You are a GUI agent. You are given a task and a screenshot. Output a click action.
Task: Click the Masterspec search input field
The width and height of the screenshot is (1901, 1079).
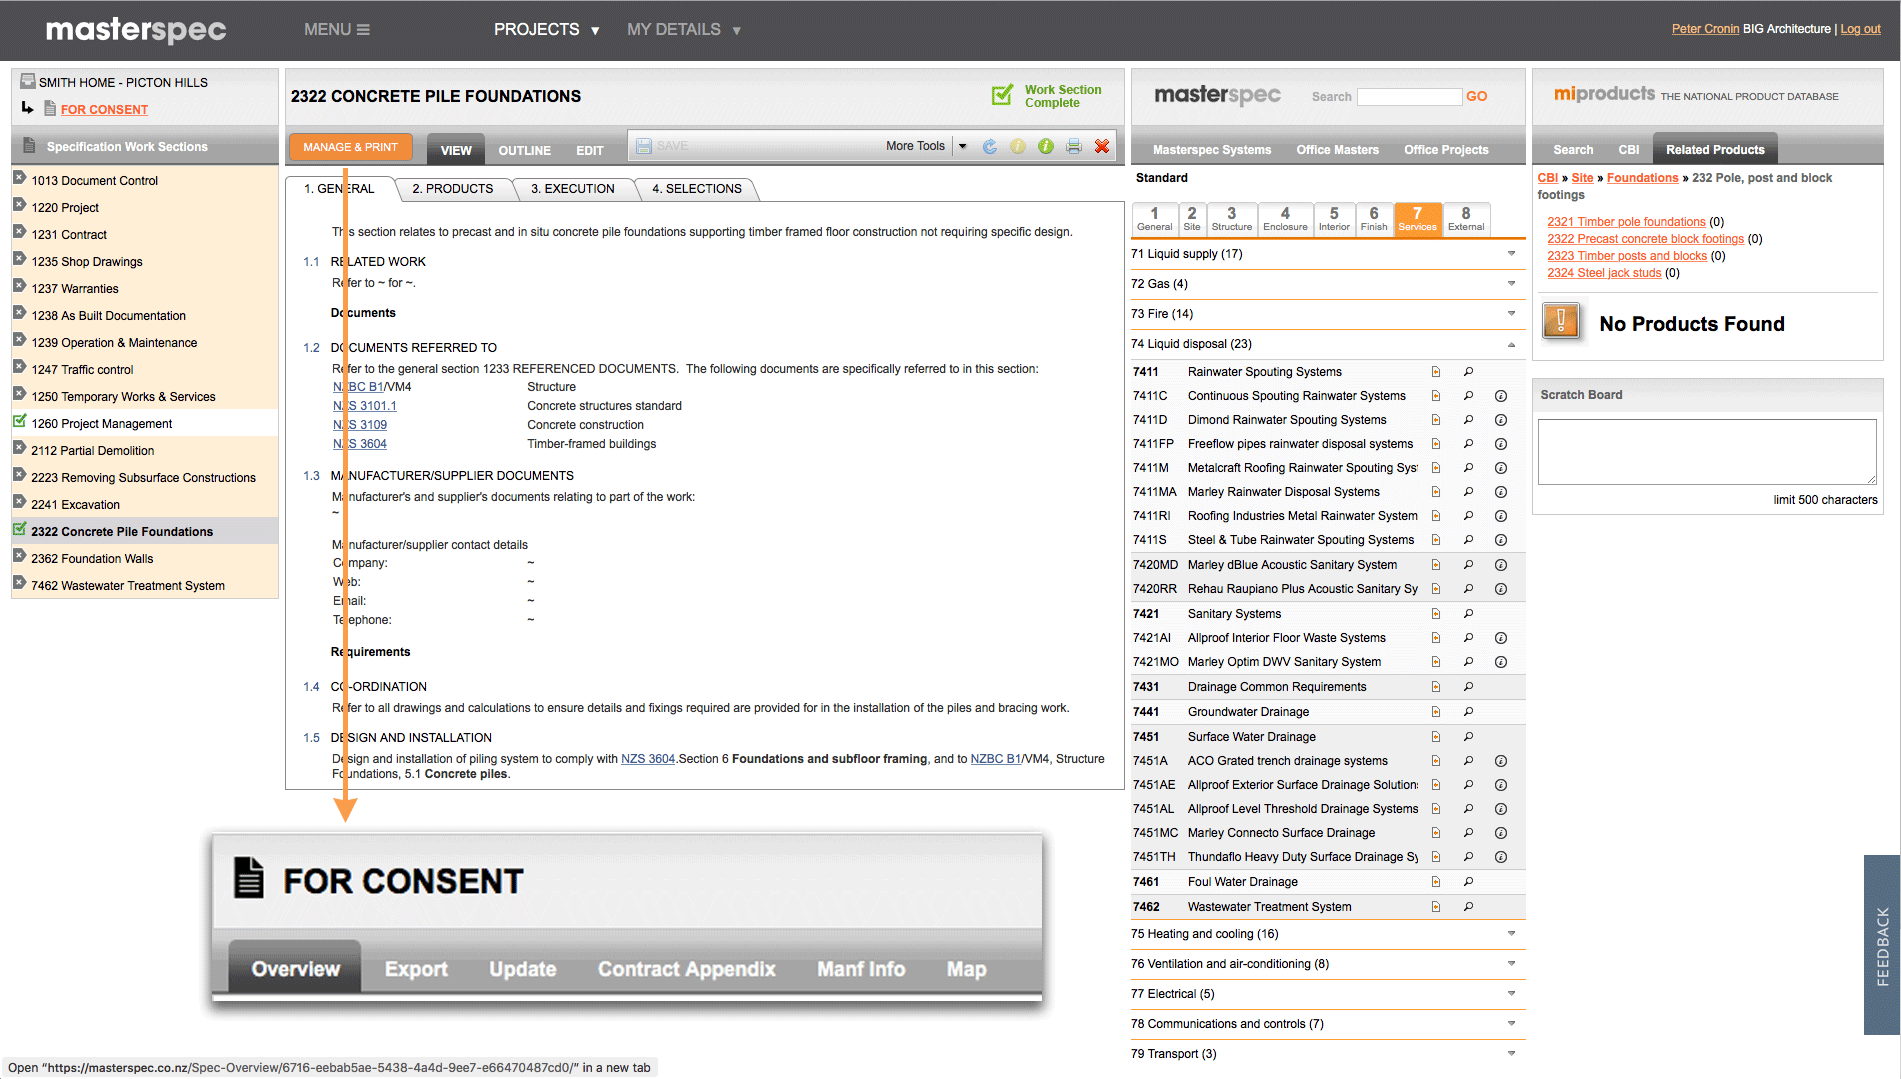(1408, 97)
